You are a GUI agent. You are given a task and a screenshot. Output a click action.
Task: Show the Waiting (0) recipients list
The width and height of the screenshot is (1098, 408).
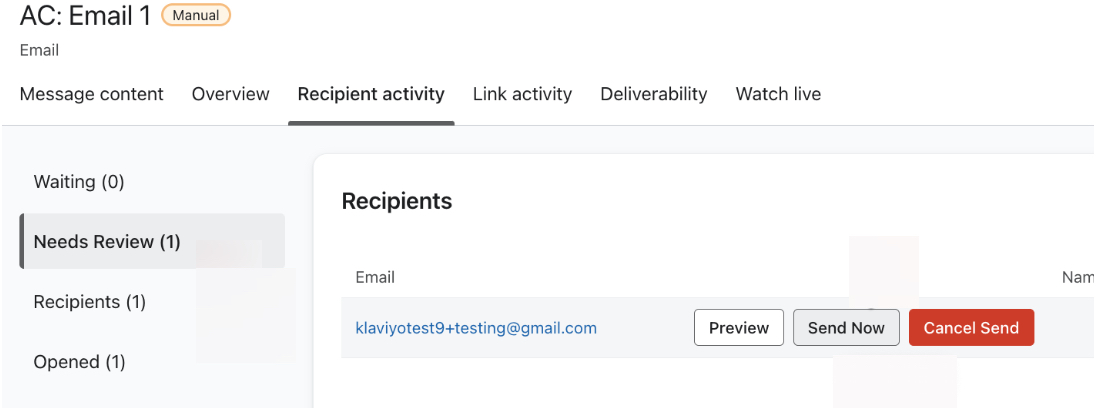pyautogui.click(x=79, y=182)
